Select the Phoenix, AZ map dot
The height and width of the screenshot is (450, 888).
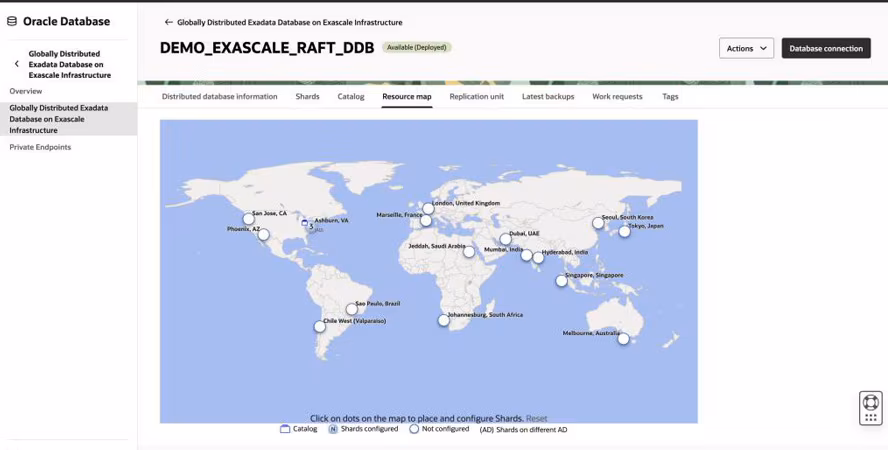[263, 234]
